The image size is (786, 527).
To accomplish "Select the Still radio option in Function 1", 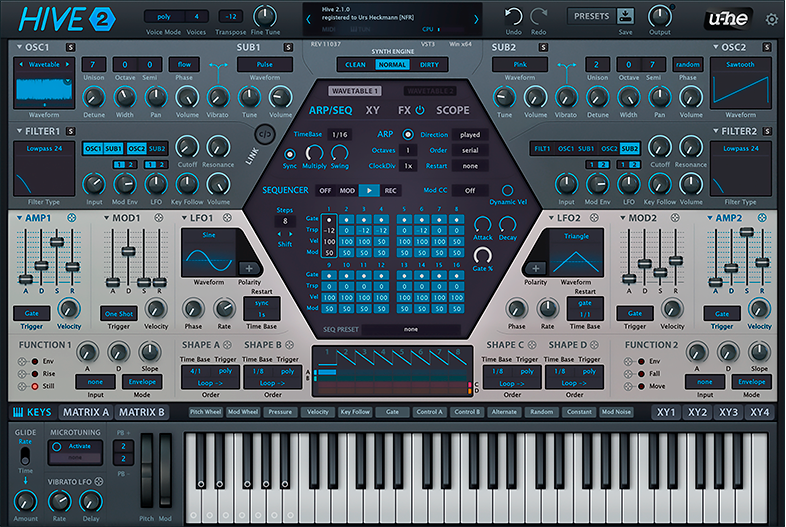I will click(36, 385).
